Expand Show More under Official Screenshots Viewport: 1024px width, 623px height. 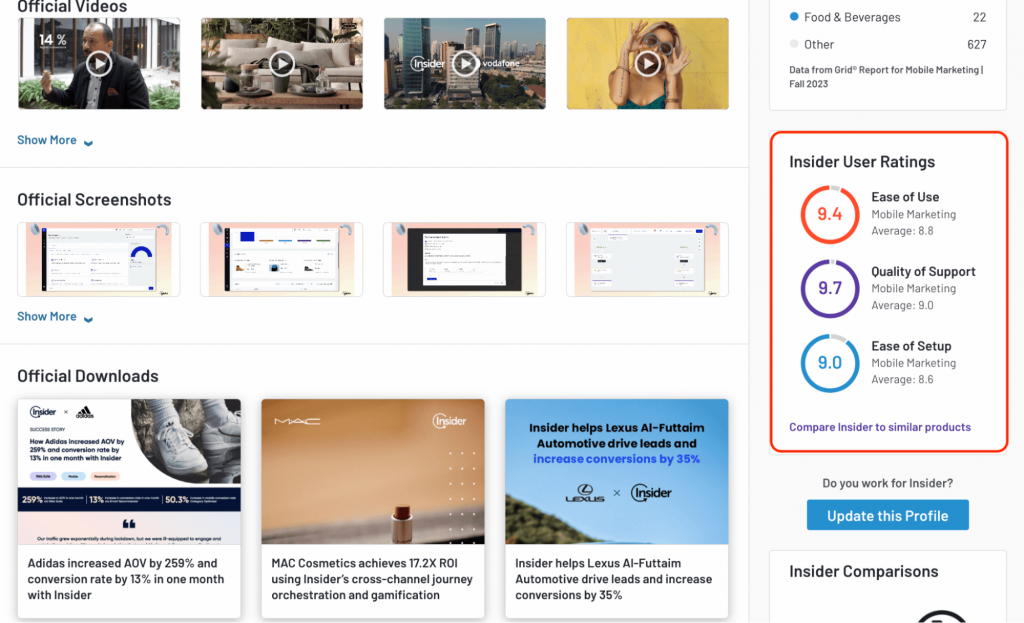[x=55, y=317]
